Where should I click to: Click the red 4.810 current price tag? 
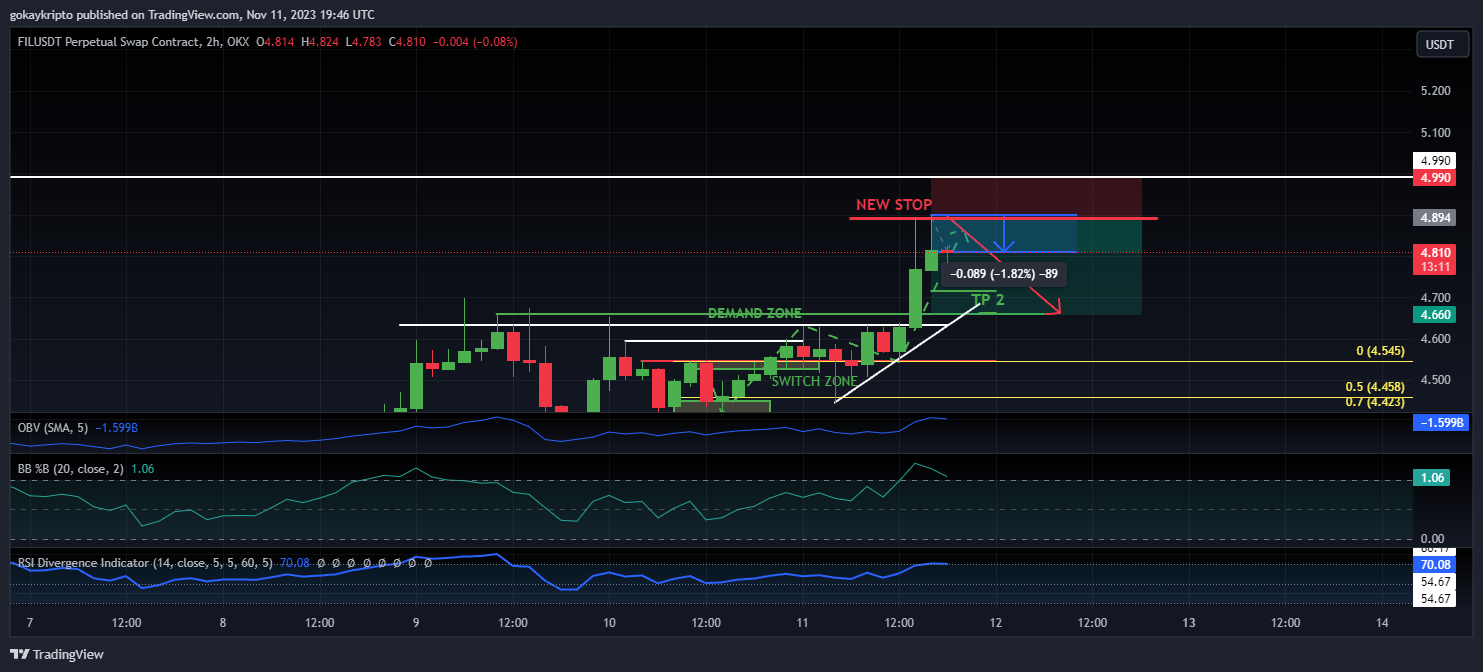coord(1435,253)
